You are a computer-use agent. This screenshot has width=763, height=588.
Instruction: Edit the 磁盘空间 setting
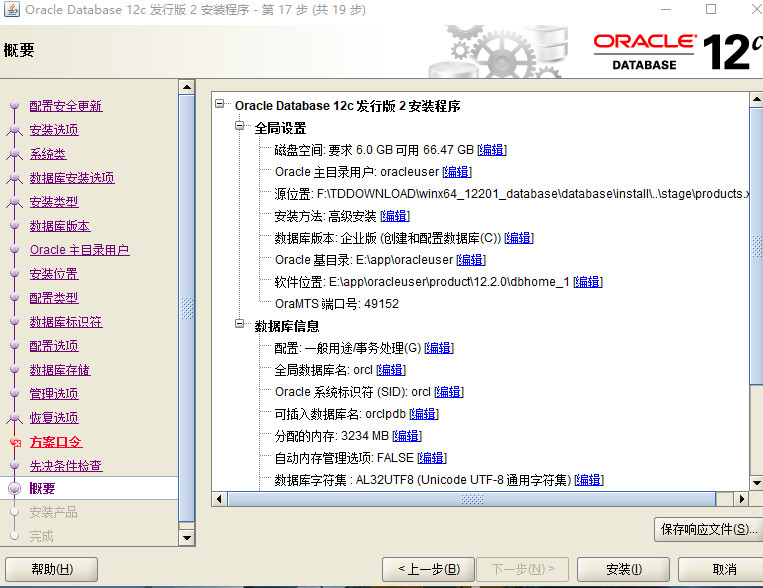(492, 150)
